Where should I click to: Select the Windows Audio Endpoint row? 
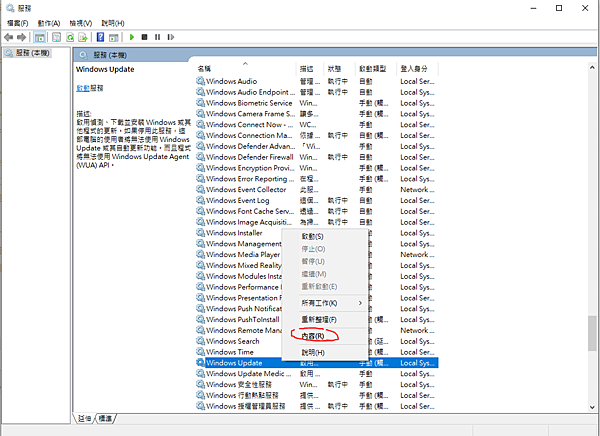[x=317, y=92]
